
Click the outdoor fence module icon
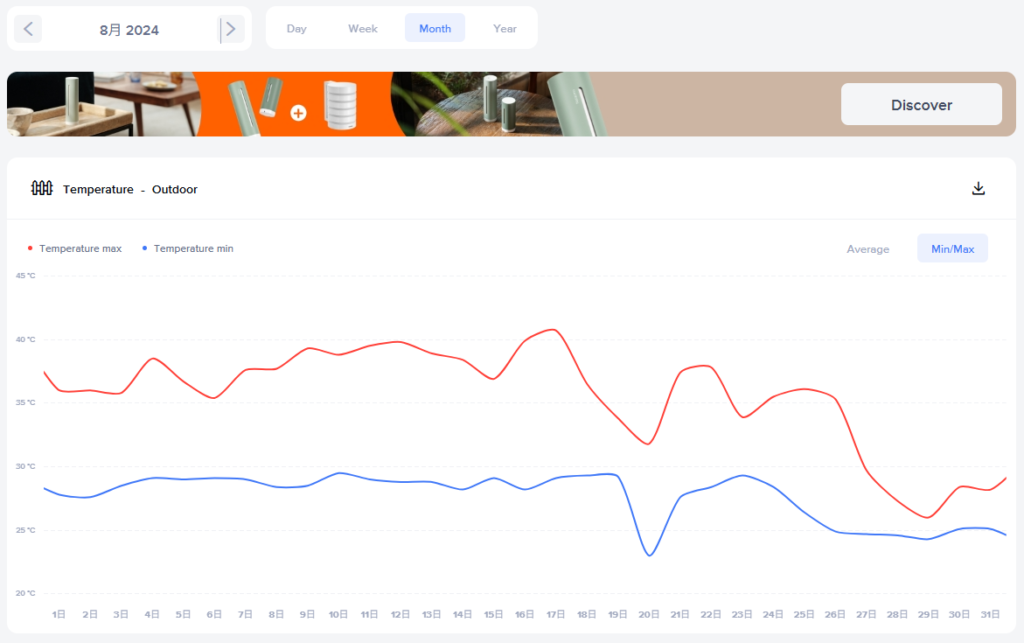click(x=41, y=188)
